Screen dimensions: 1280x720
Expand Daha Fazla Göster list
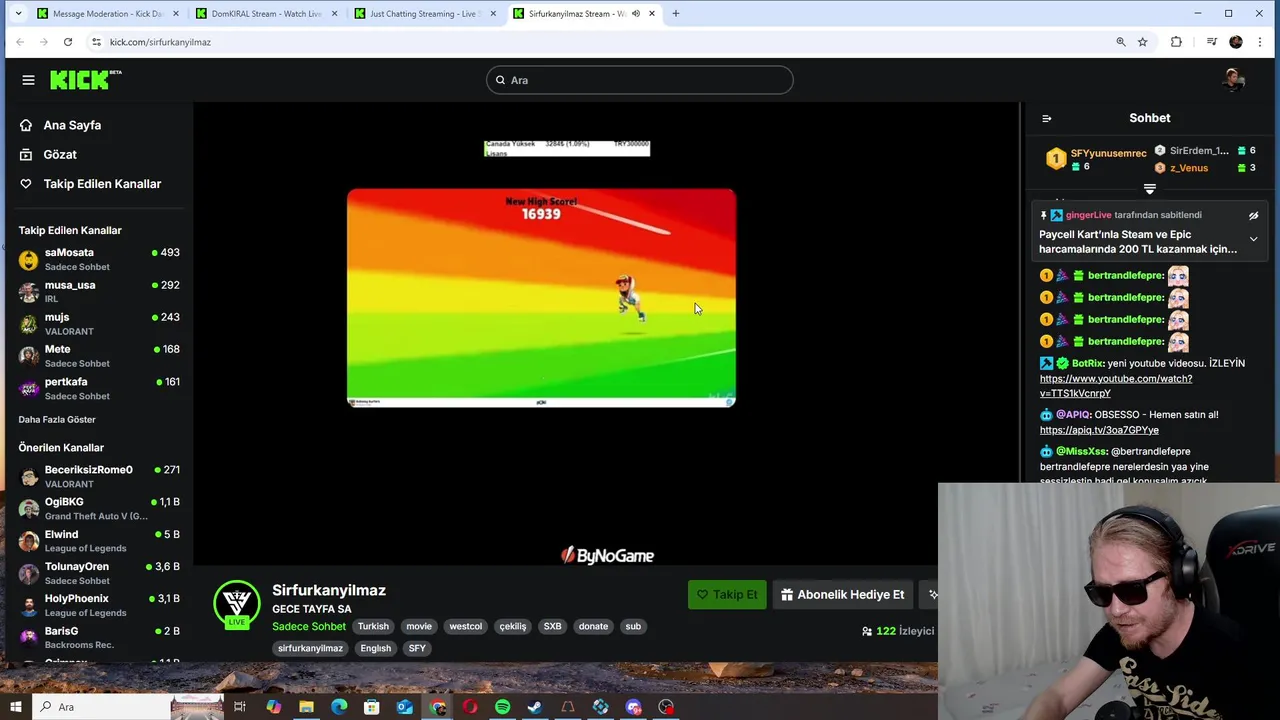[x=57, y=419]
